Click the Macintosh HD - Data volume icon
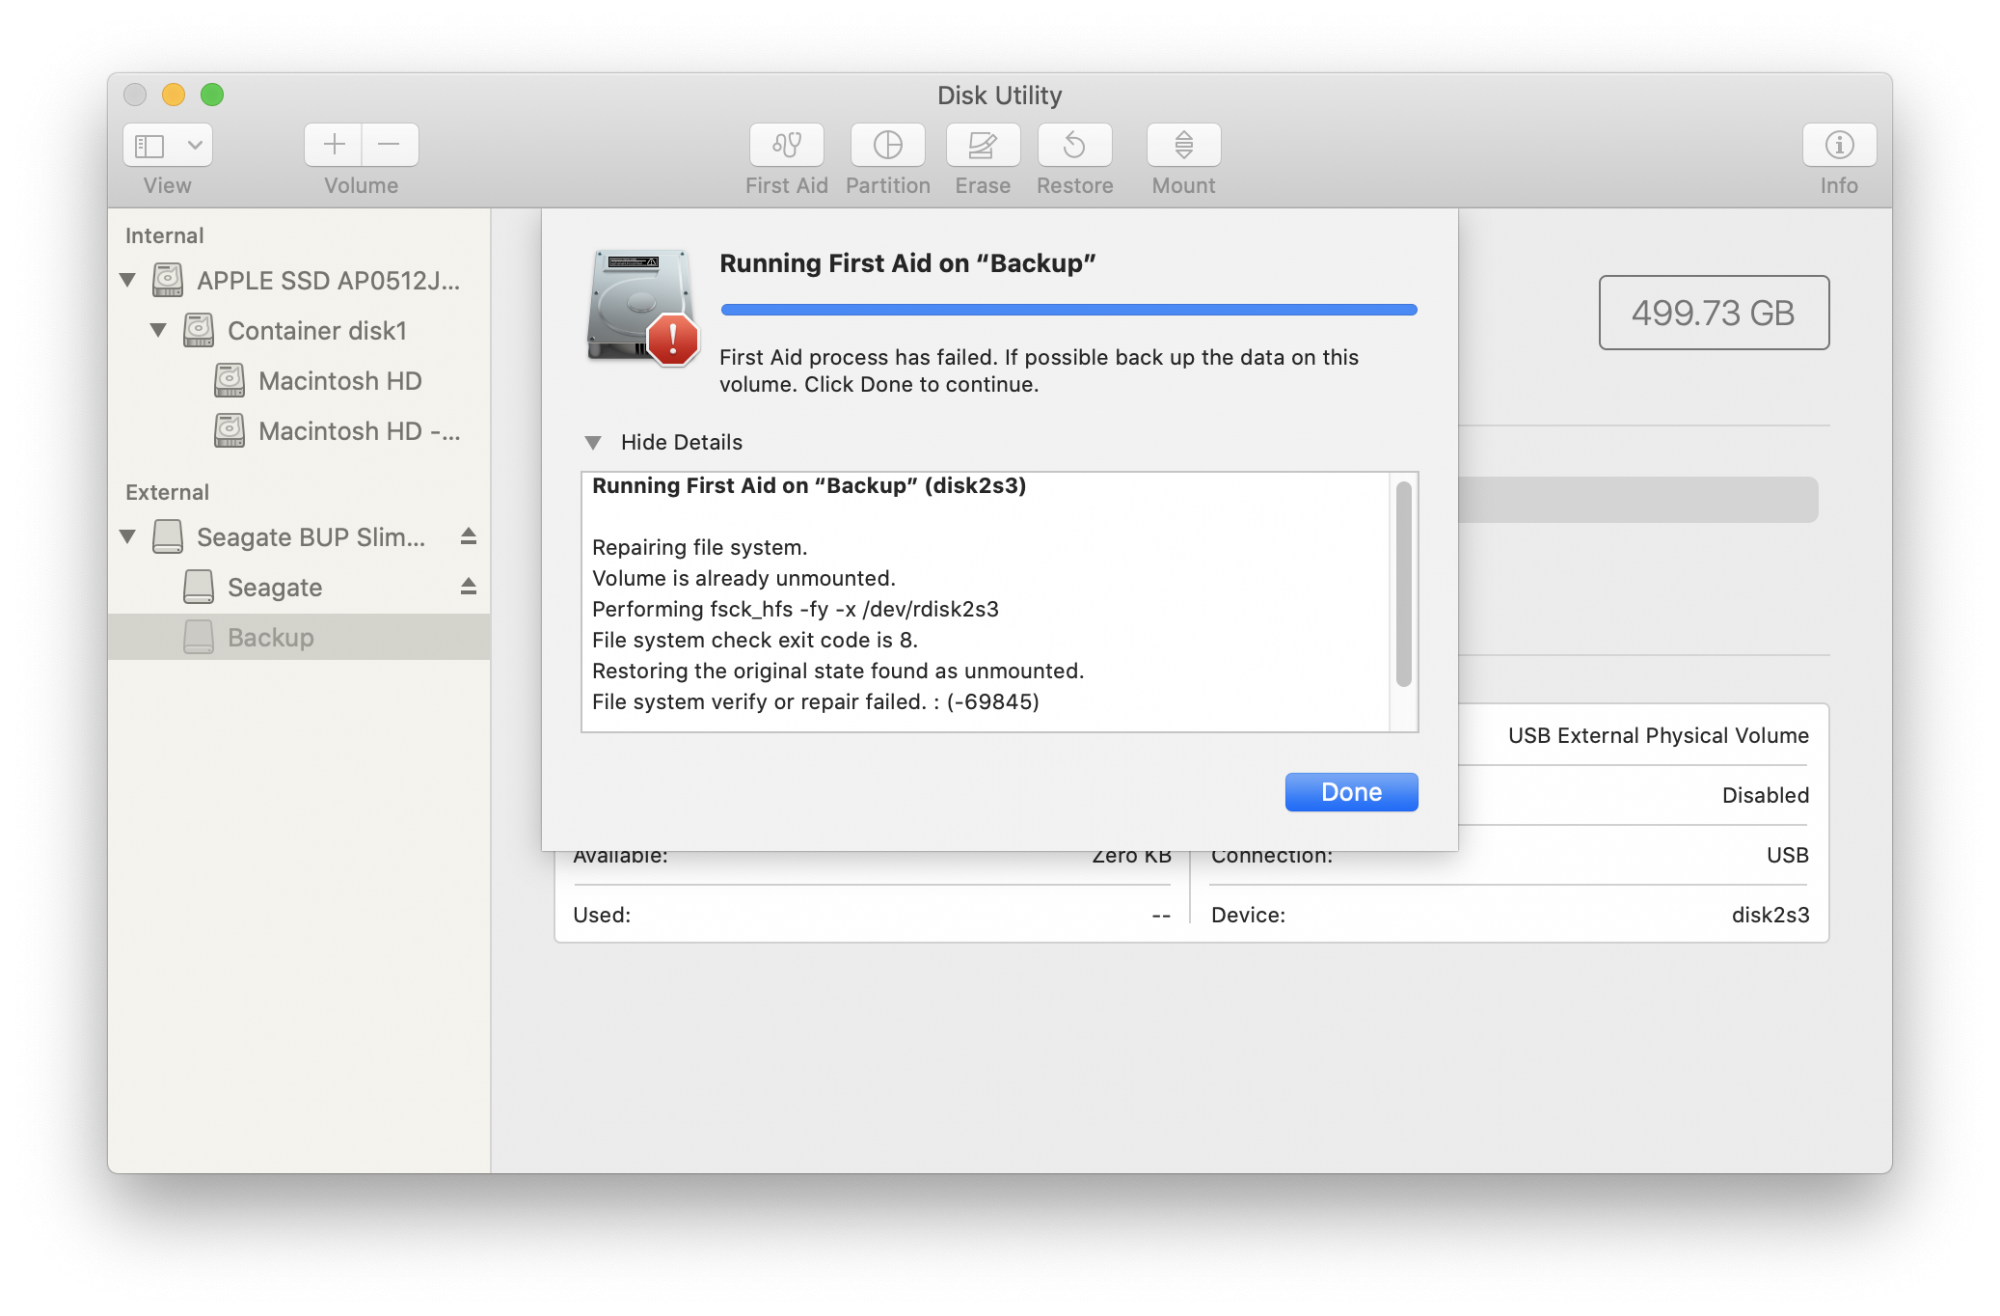Screen dimensions: 2000x1316 [229, 431]
